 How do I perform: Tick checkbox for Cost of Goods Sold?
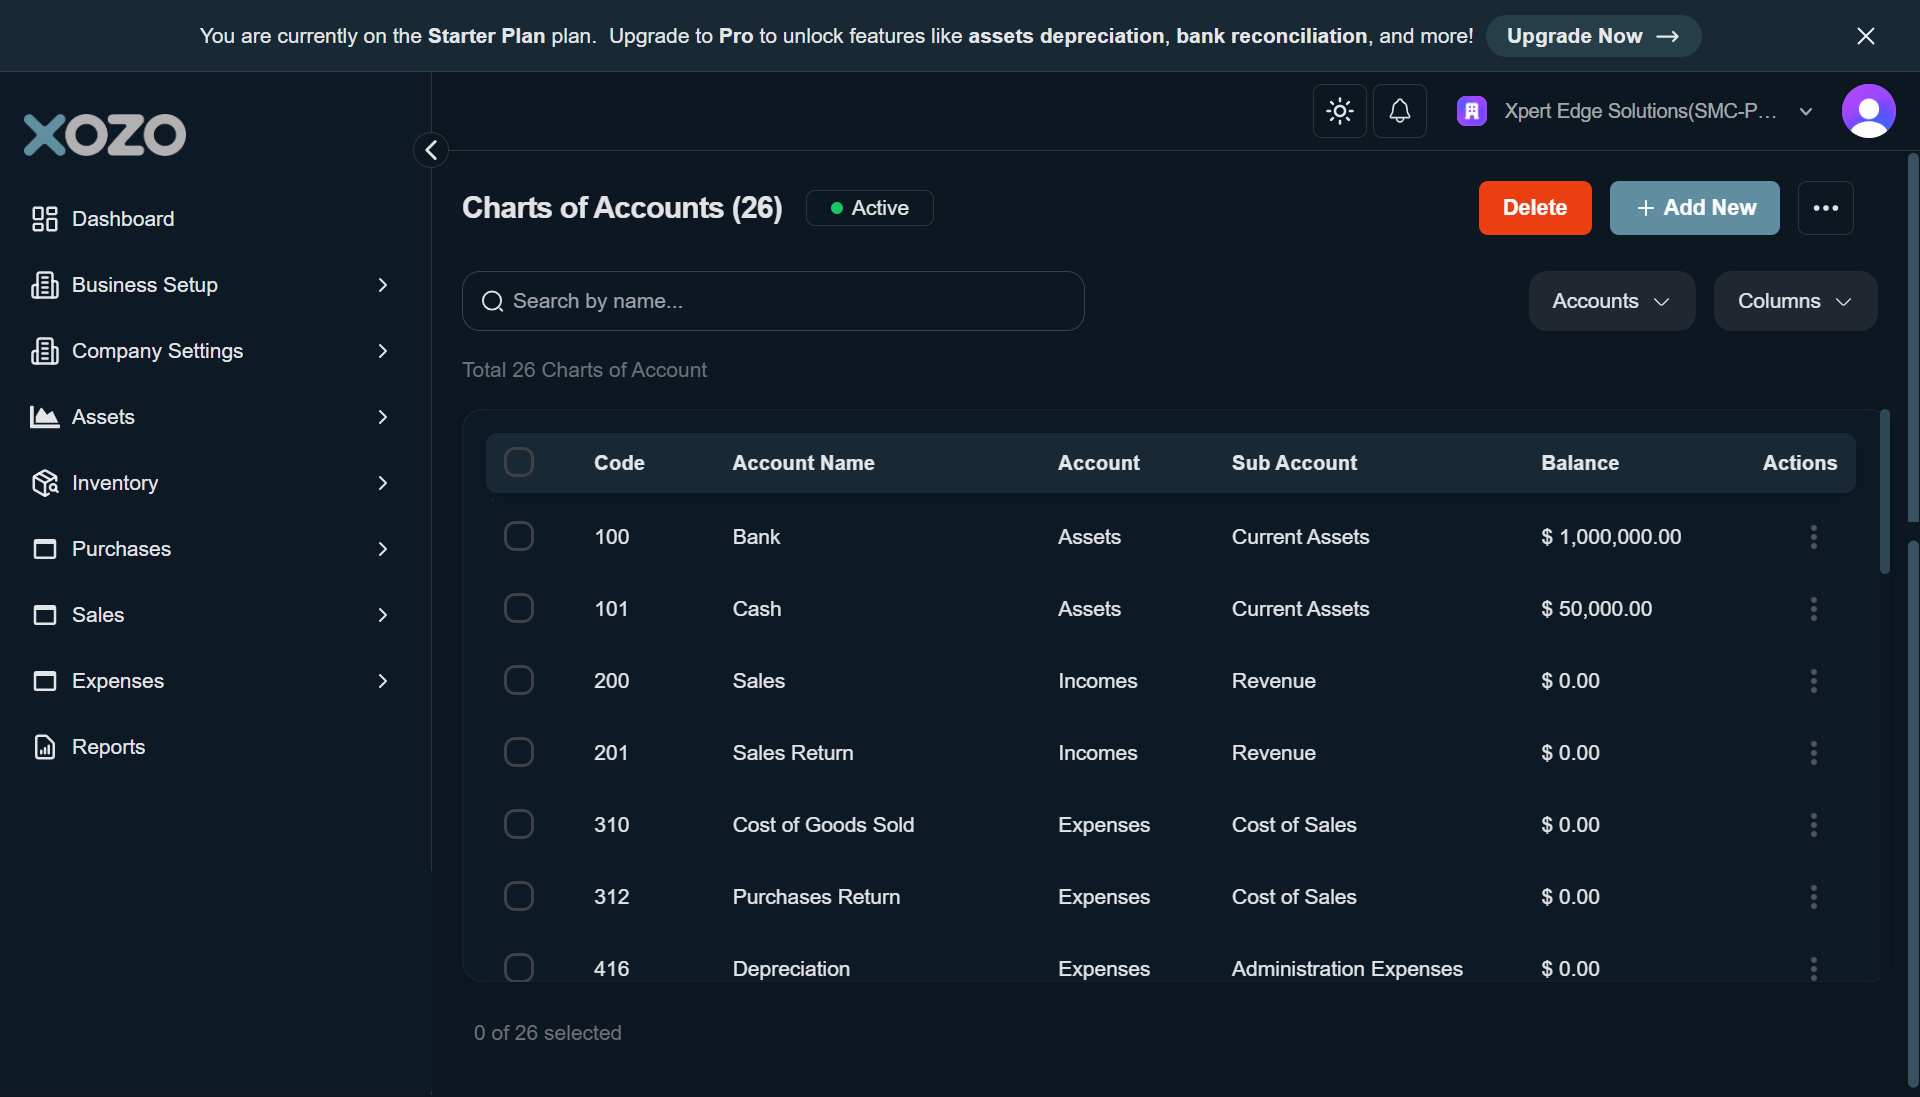point(518,825)
